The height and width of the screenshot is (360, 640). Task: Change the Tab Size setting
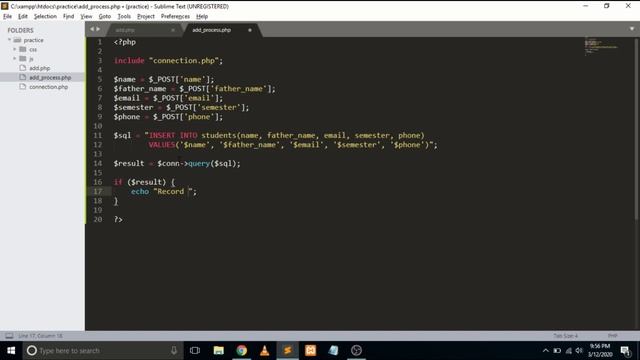566,336
